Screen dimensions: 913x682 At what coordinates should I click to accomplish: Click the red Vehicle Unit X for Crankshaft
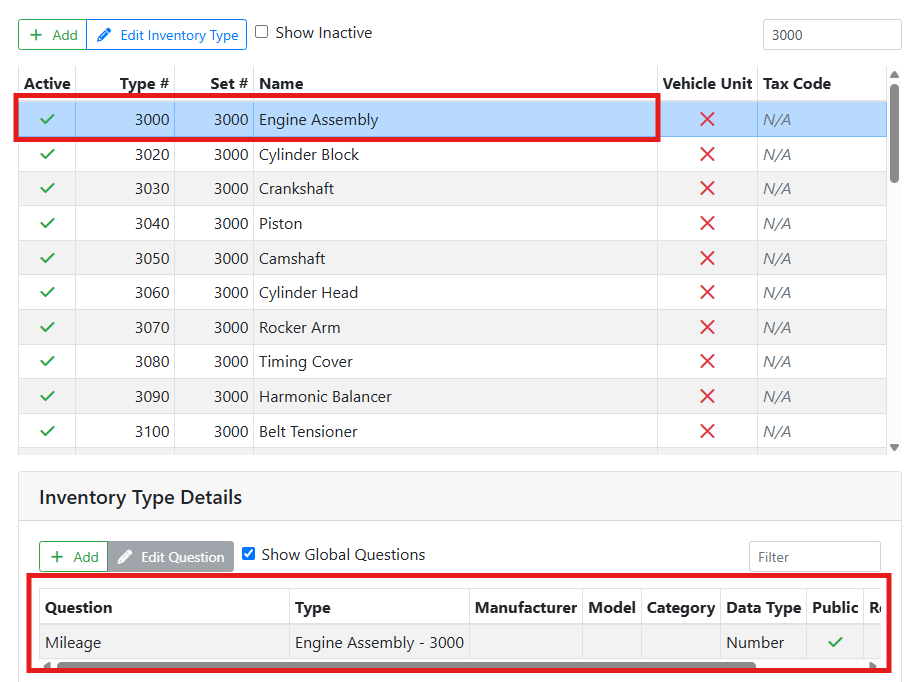pos(707,188)
